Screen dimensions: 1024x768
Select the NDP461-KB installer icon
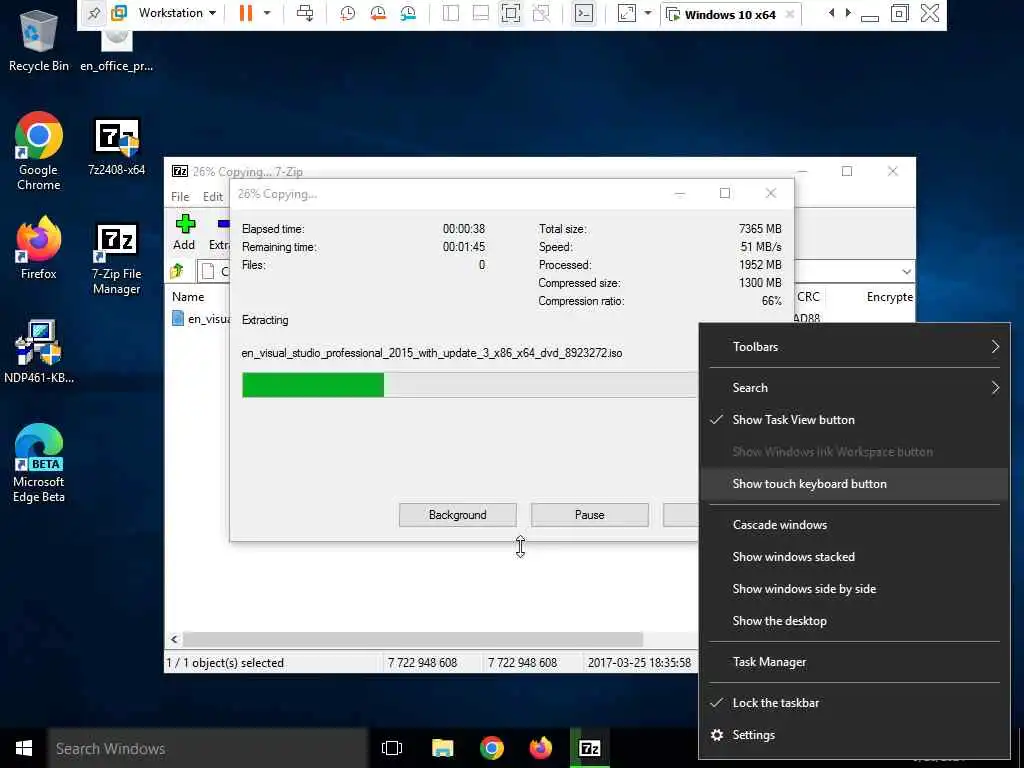point(39,351)
